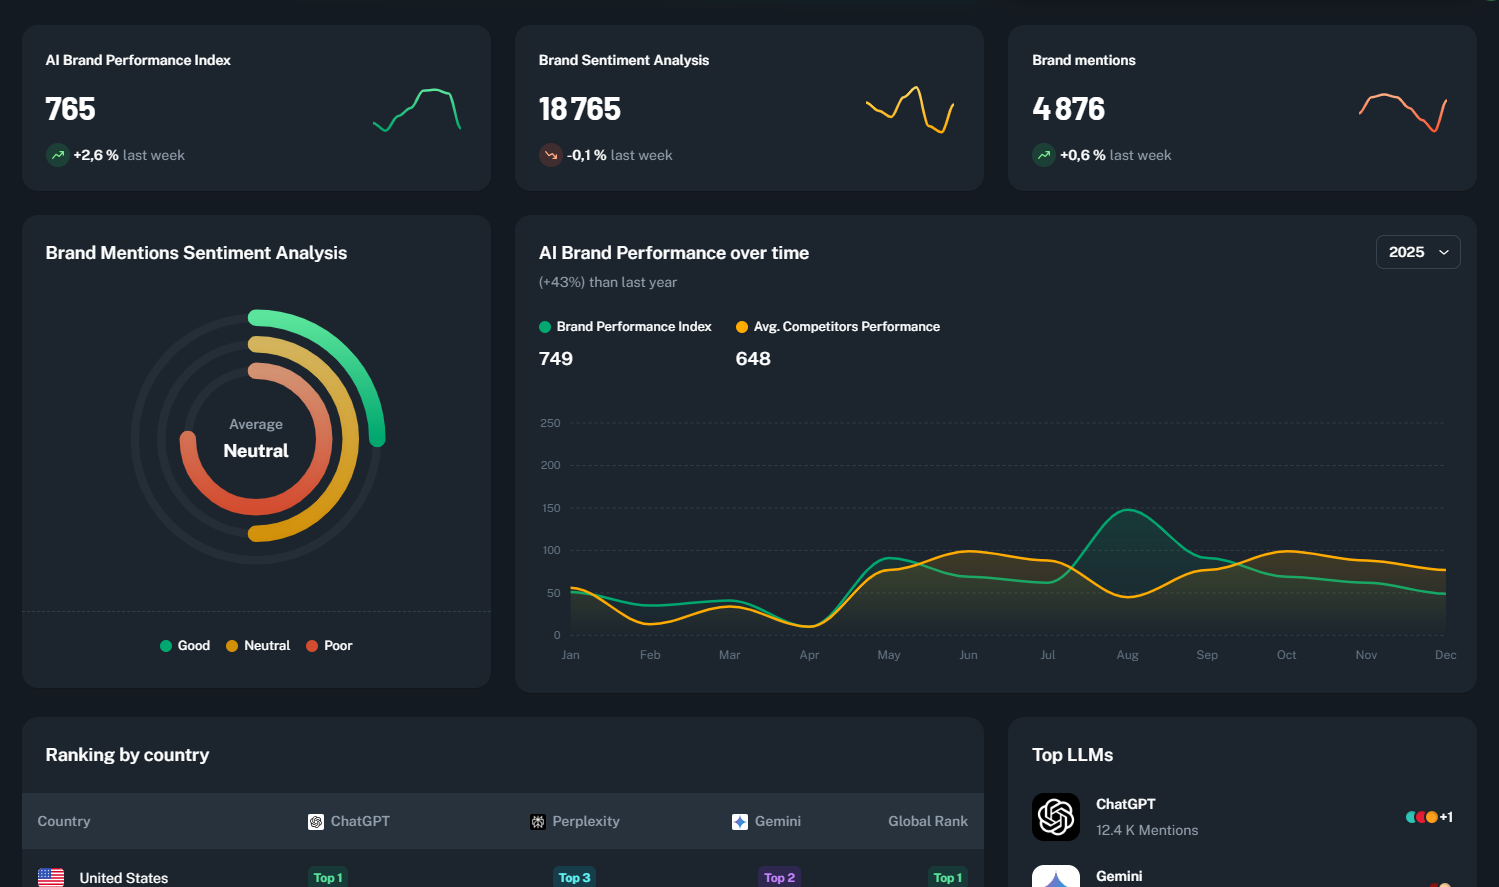Image resolution: width=1499 pixels, height=887 pixels.
Task: Toggle the Neutral sentiment legend item
Action: [x=258, y=646]
